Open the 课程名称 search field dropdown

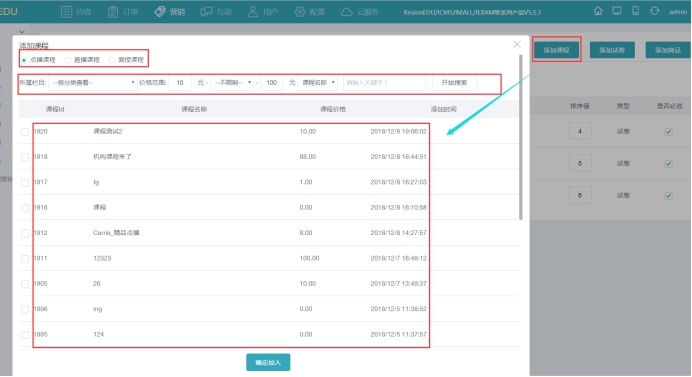(318, 83)
